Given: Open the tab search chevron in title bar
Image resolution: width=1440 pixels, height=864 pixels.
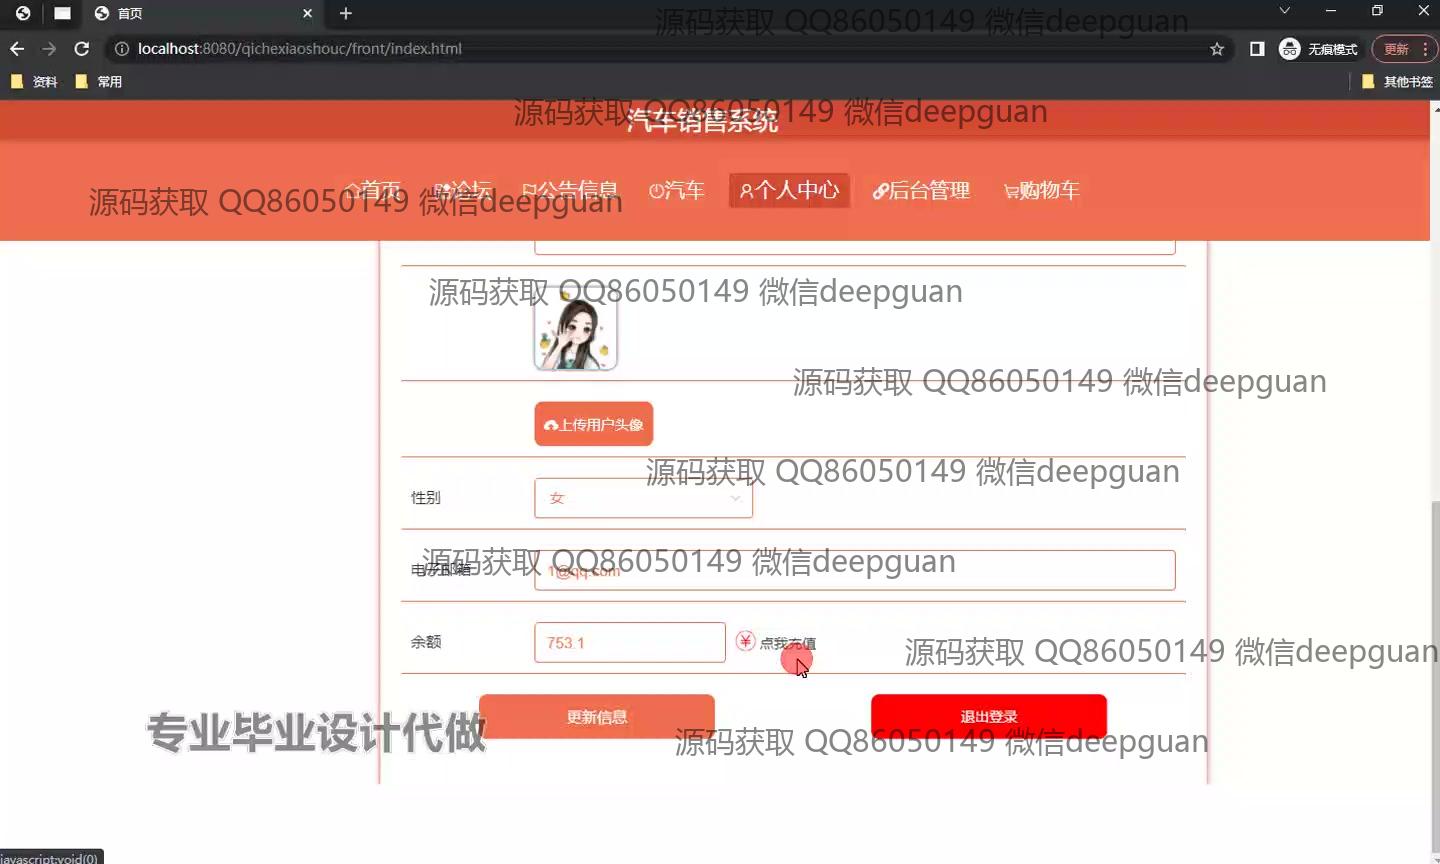Looking at the screenshot, I should [1285, 11].
